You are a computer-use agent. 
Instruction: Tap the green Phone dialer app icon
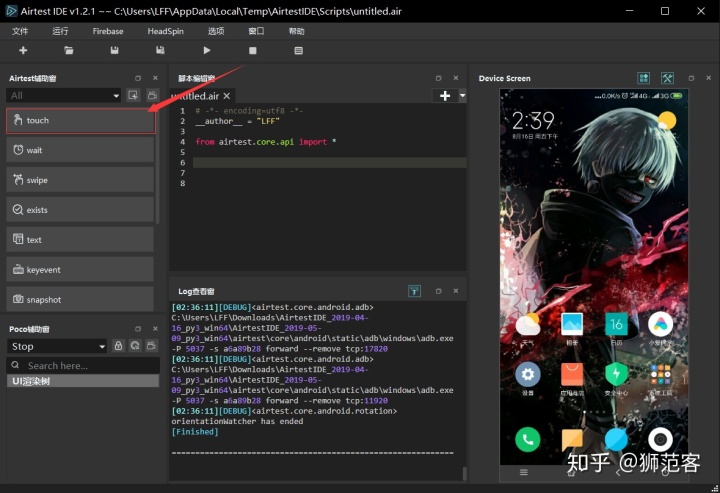[528, 440]
